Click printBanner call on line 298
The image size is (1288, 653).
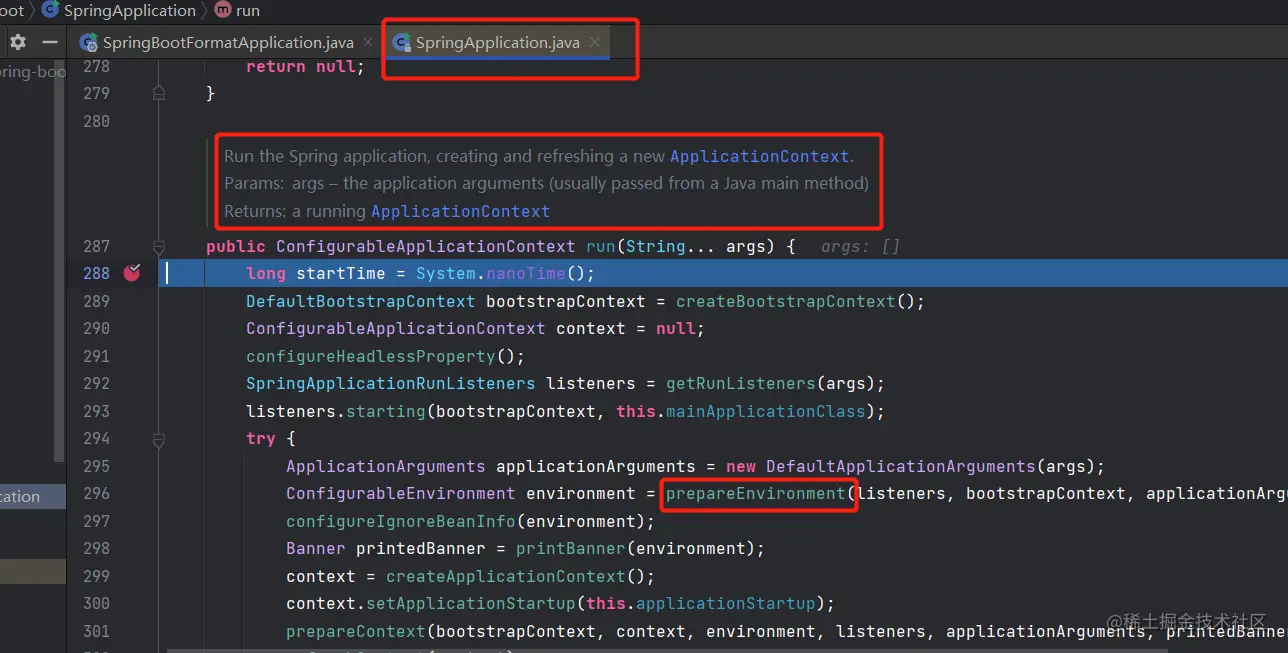[x=571, y=548]
